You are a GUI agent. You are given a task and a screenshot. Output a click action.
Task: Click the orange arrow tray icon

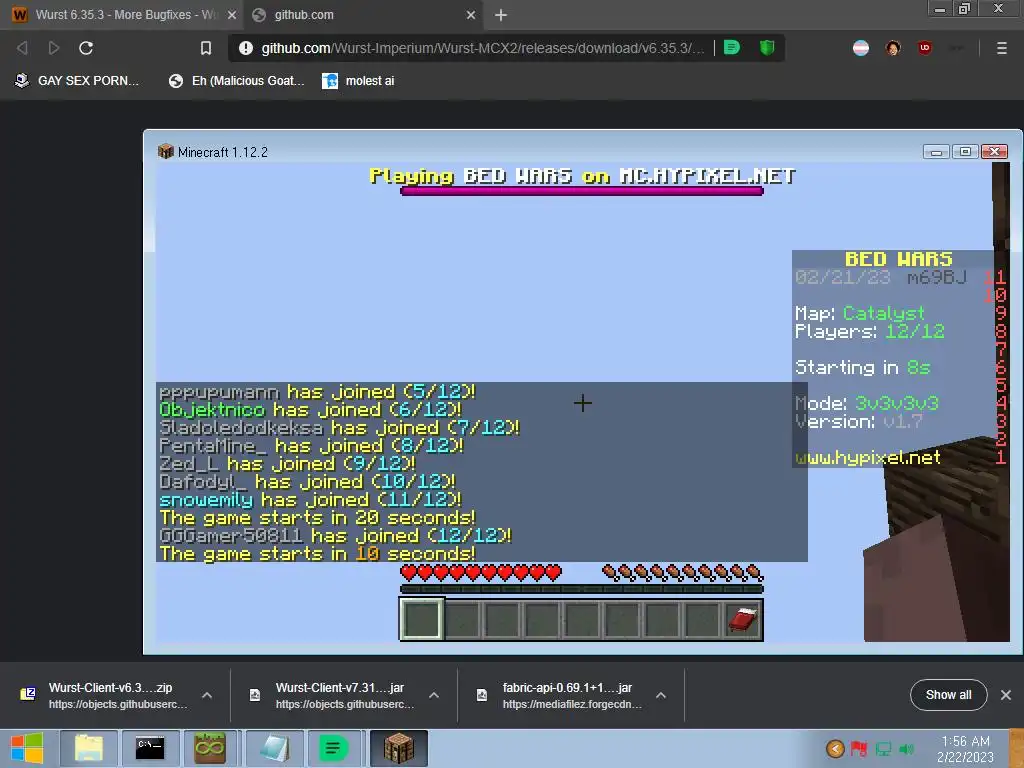click(x=835, y=748)
